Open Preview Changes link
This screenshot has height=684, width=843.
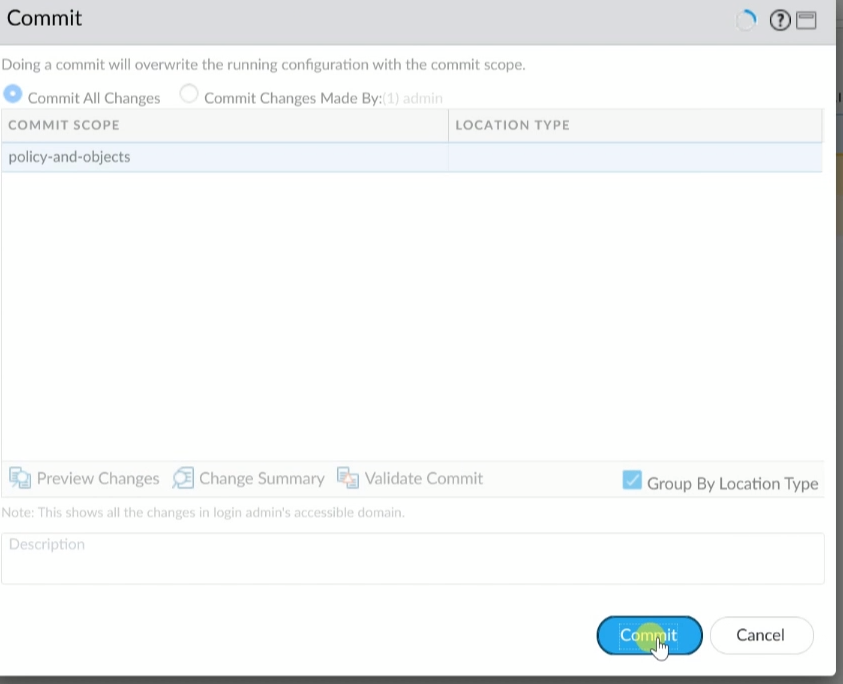click(x=98, y=478)
